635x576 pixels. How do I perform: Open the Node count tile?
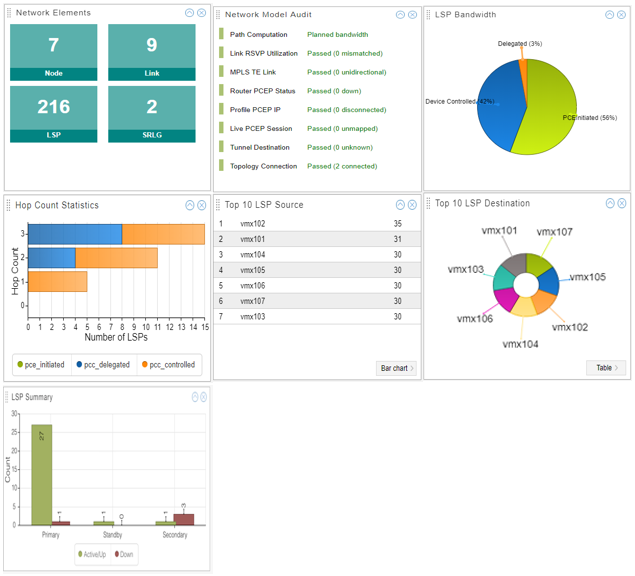coord(54,52)
